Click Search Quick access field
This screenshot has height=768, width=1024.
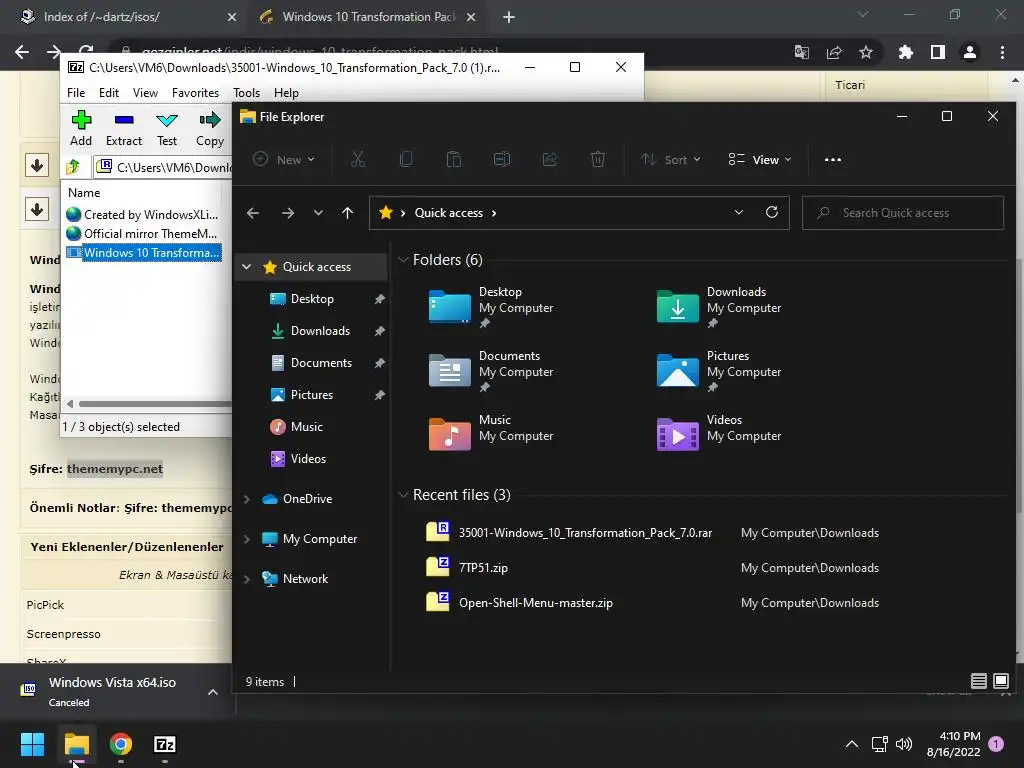click(903, 213)
